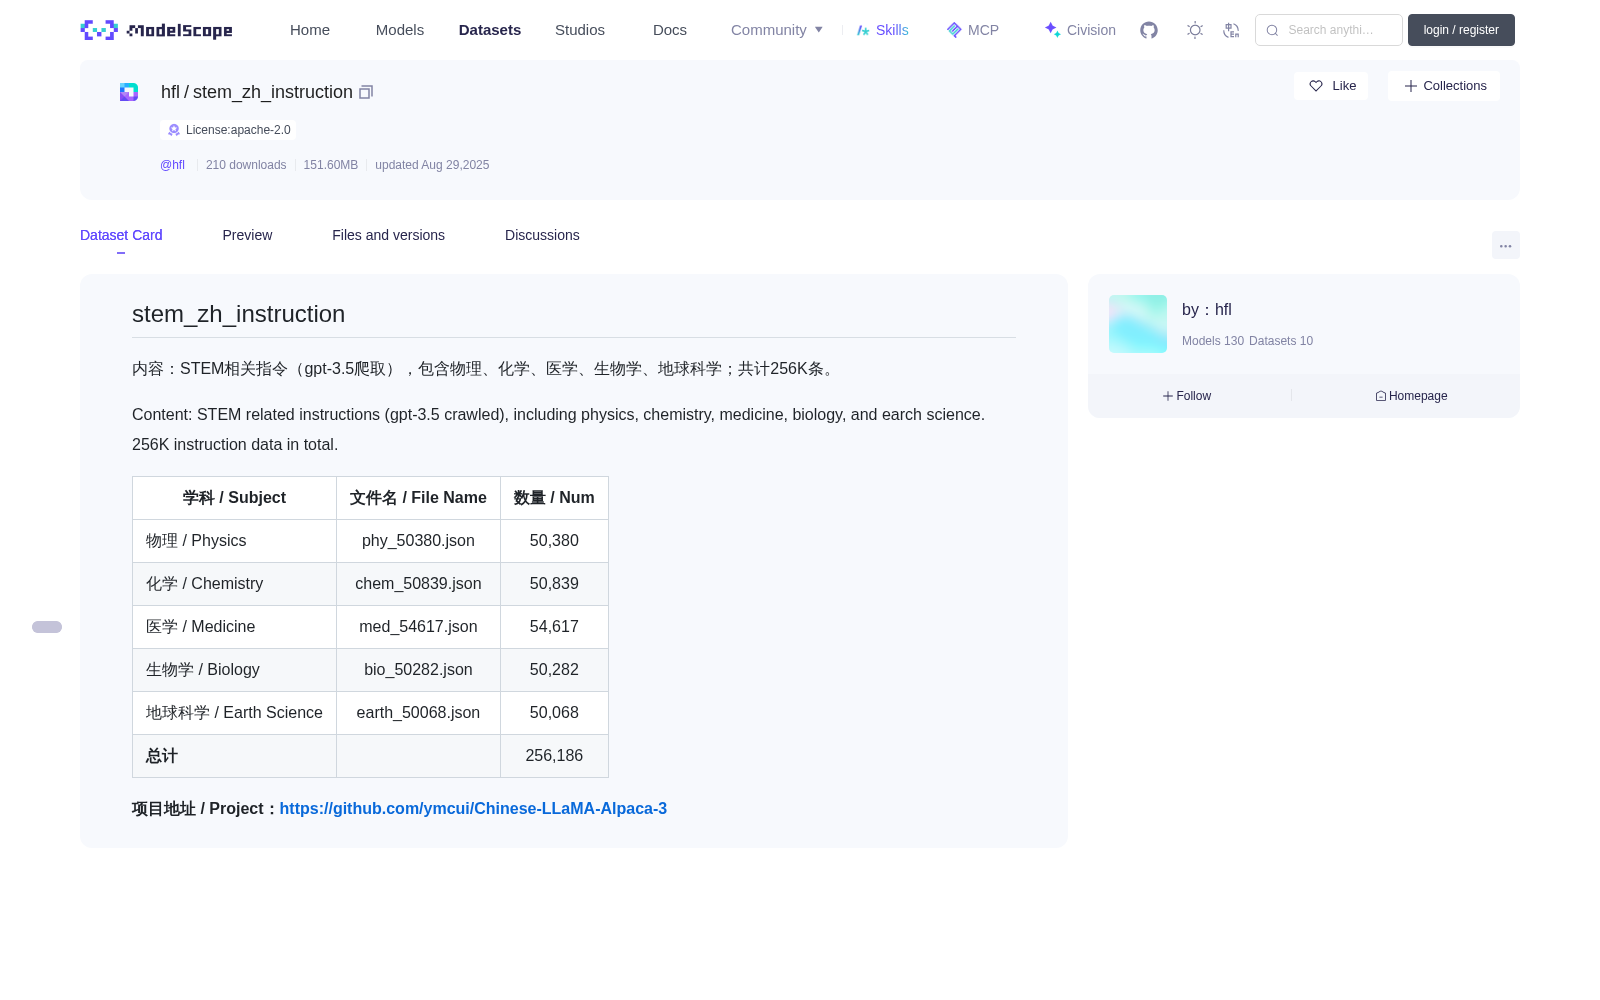Open Docs in top navigation

tap(670, 30)
